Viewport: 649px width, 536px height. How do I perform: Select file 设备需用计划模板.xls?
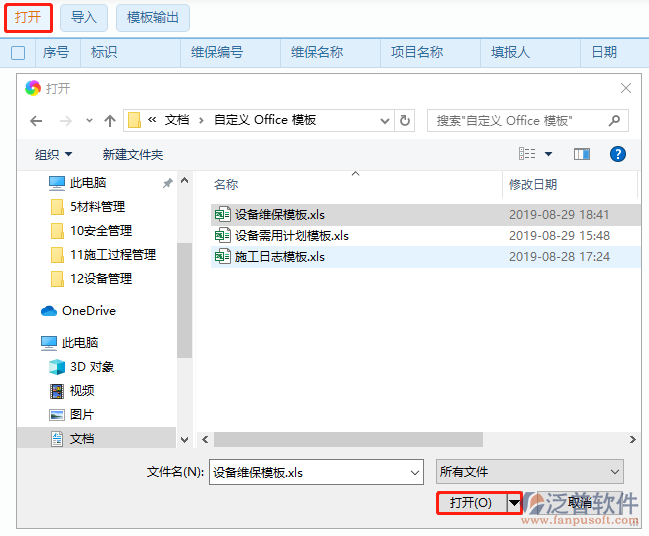pyautogui.click(x=425, y=236)
